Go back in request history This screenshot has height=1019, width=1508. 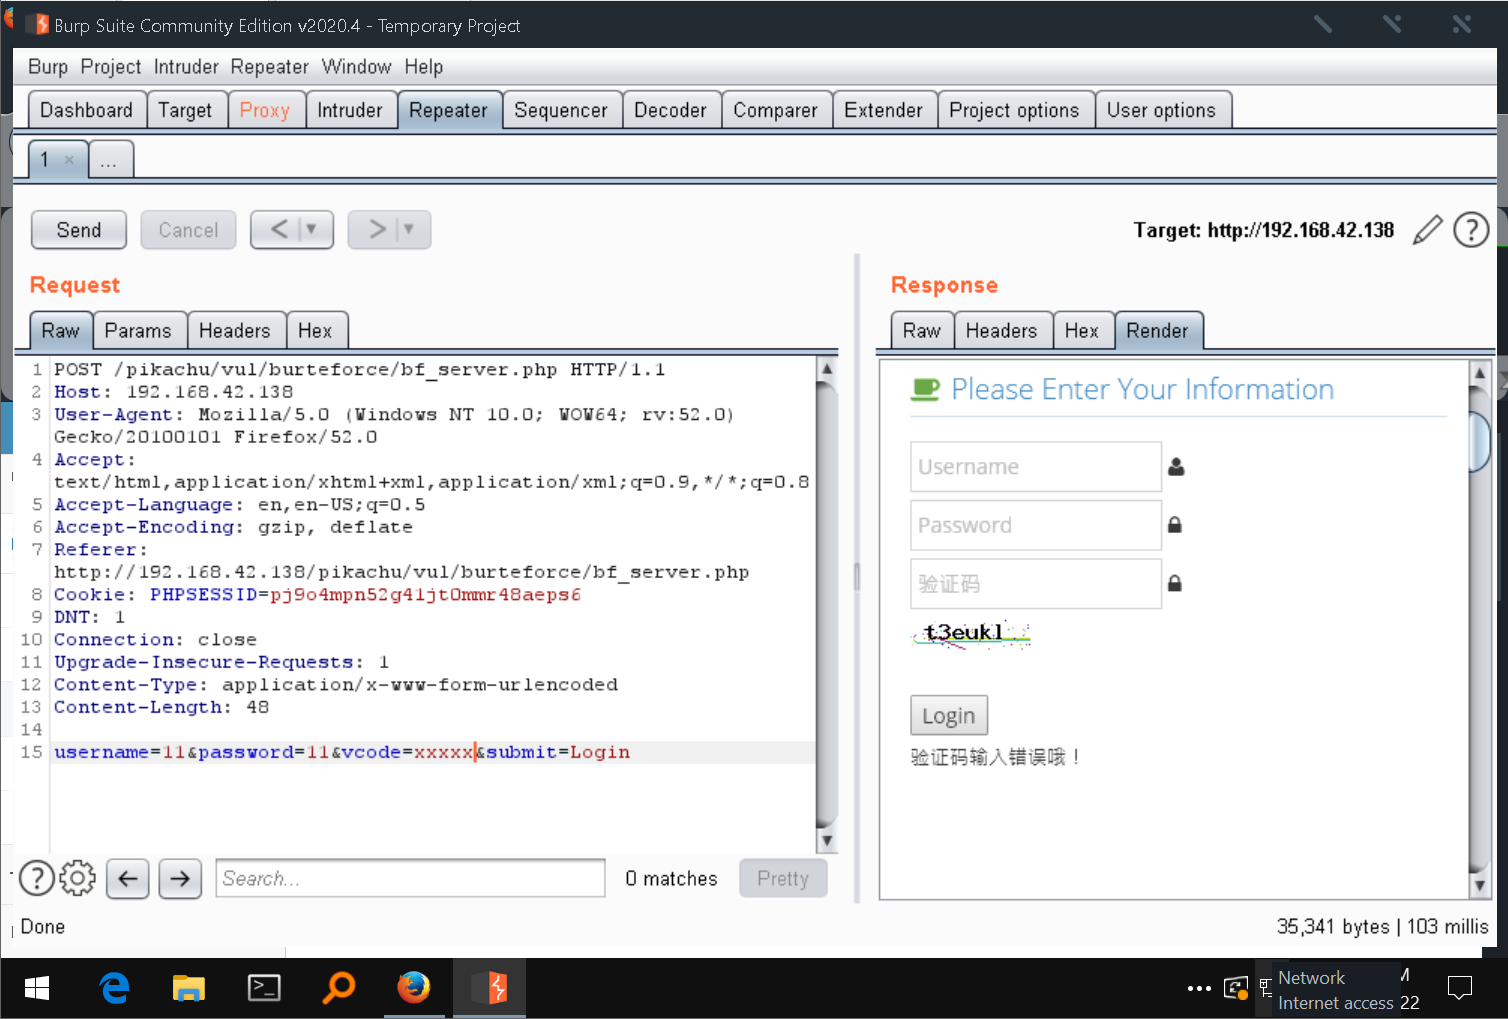pyautogui.click(x=279, y=229)
